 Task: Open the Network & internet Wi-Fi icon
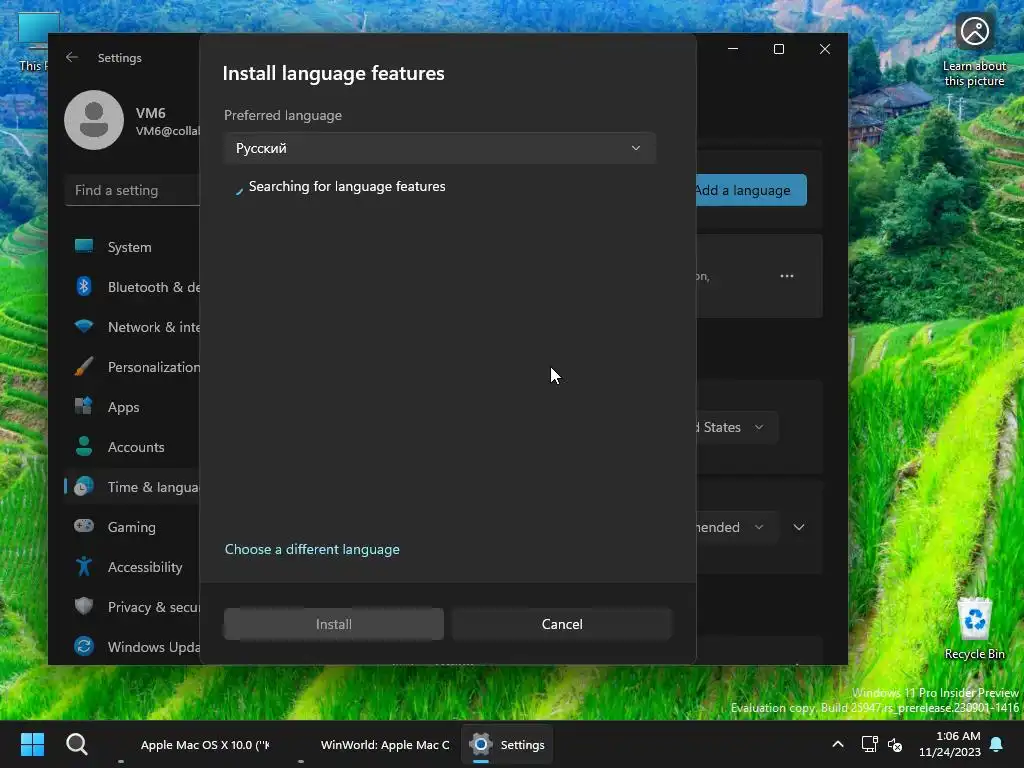click(84, 327)
